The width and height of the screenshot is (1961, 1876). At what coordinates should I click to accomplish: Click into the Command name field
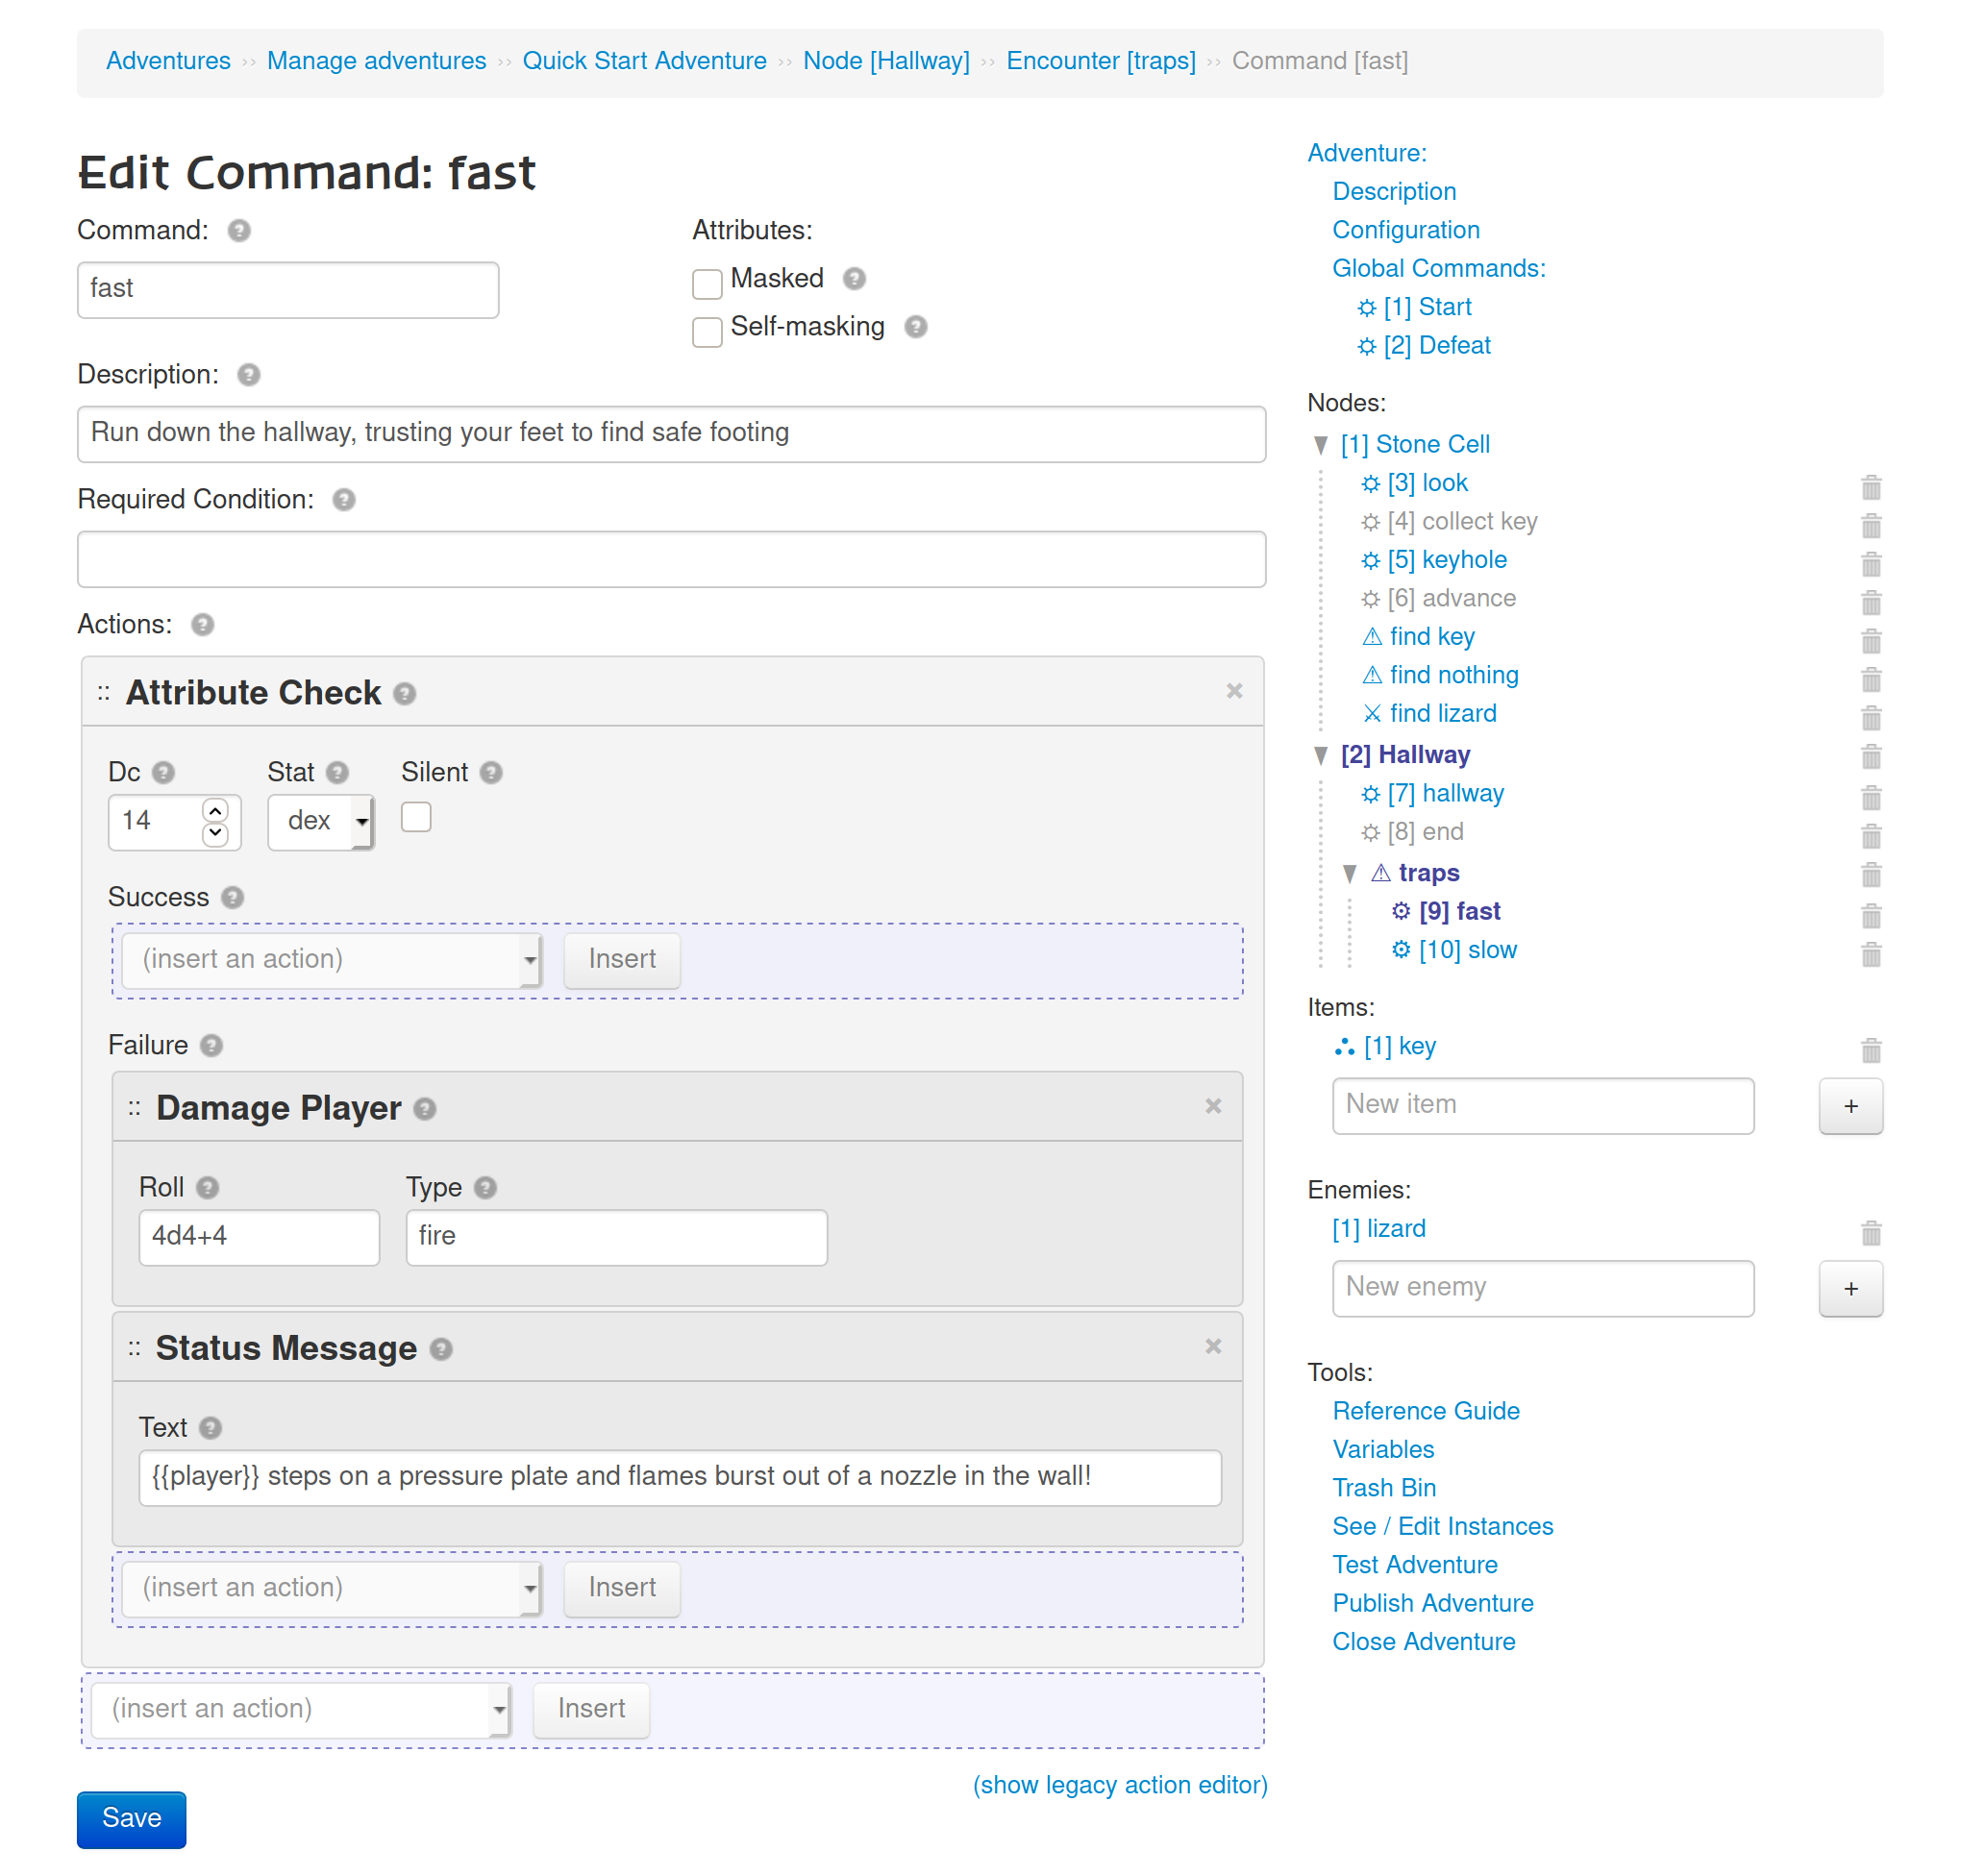click(x=288, y=290)
